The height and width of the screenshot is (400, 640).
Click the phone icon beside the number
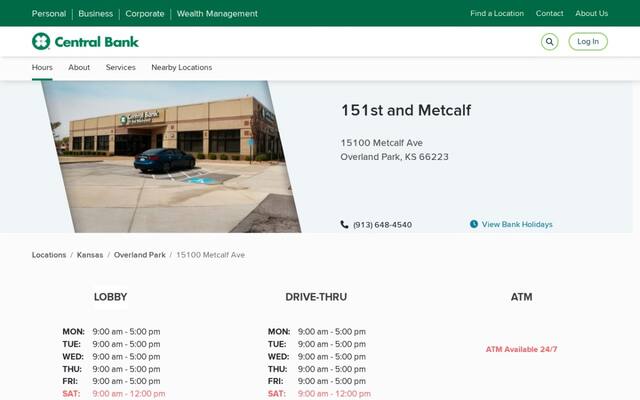[344, 224]
